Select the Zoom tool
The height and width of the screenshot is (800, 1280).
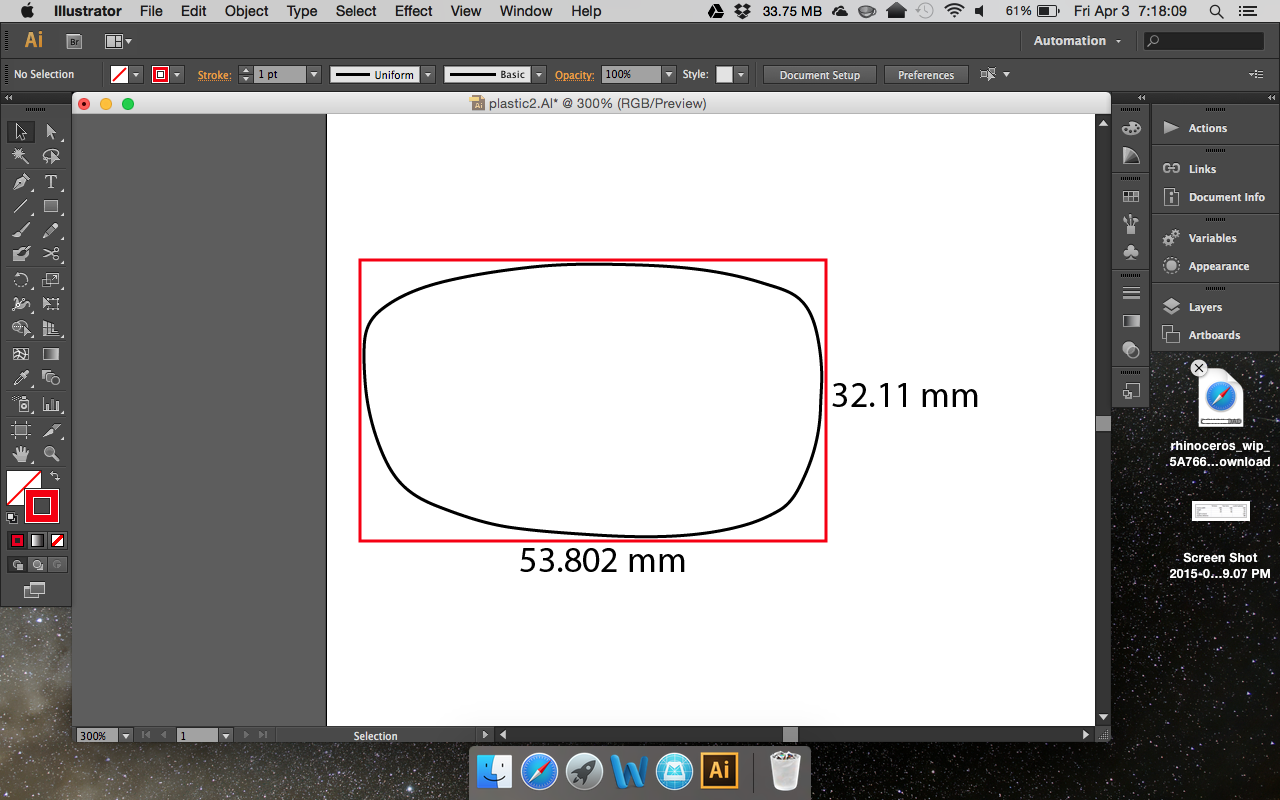(x=51, y=455)
